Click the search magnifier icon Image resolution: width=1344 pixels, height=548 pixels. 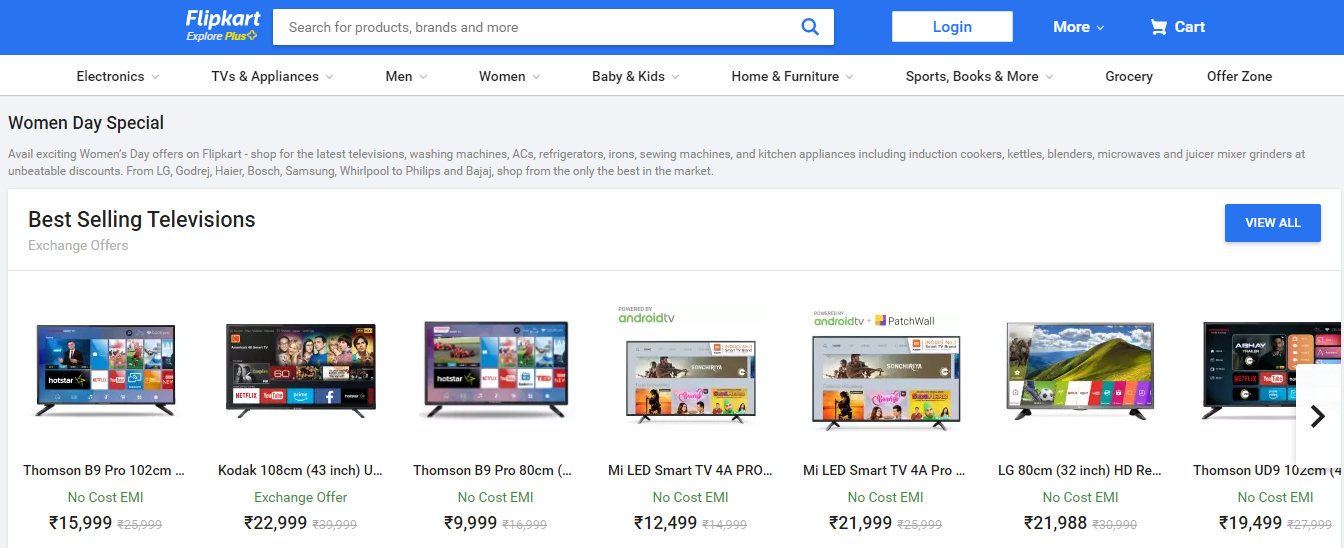point(810,27)
